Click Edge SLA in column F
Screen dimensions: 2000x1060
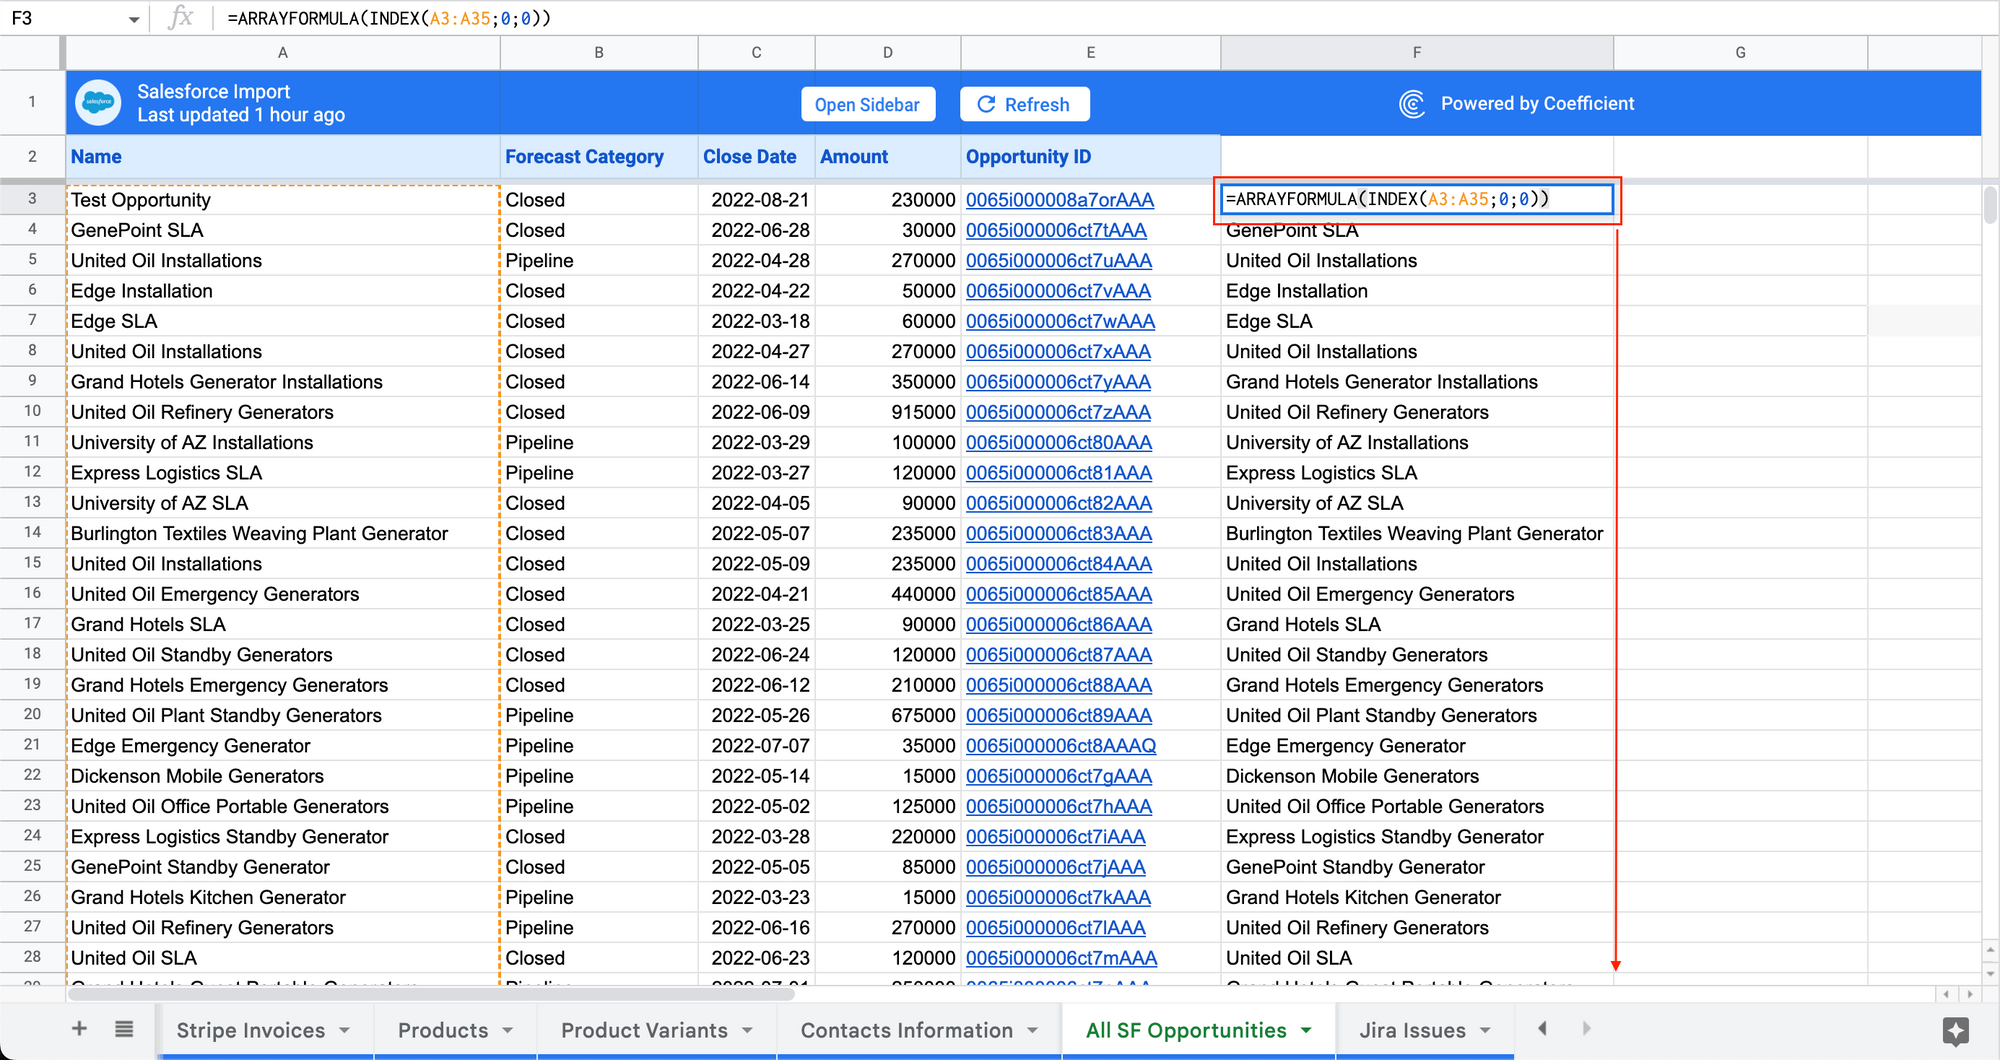click(x=1417, y=321)
